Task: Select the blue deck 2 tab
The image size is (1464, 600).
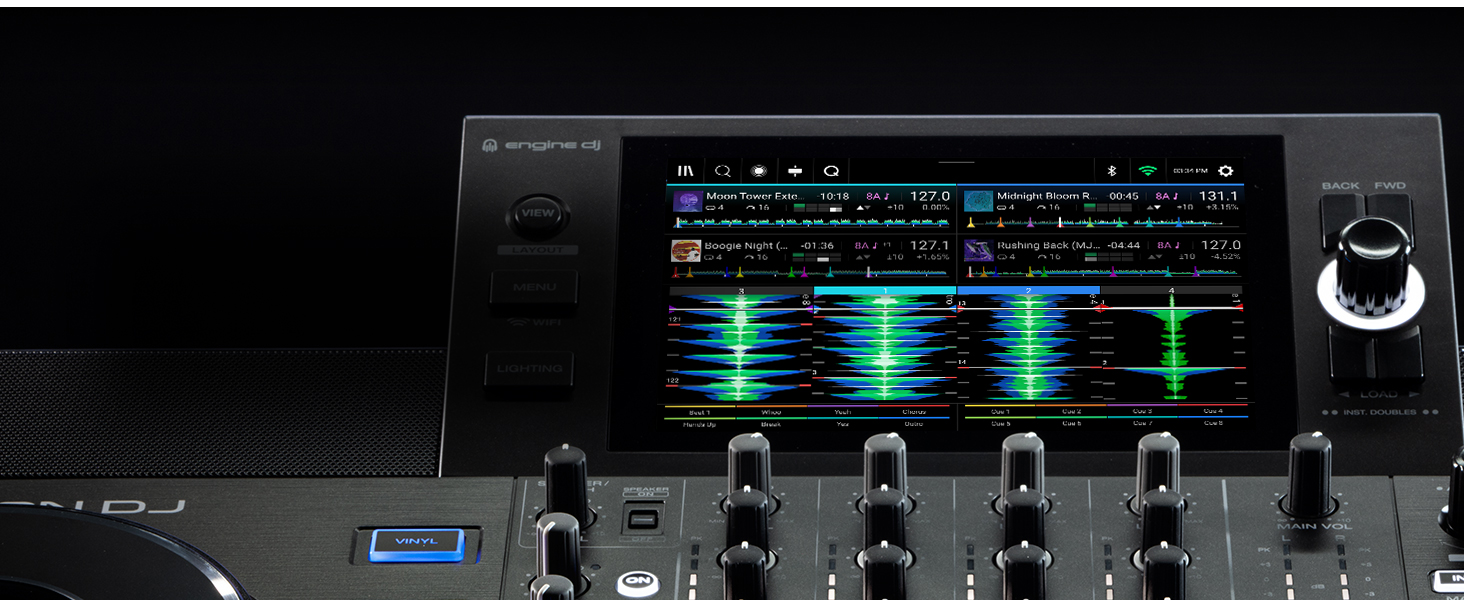Action: (1028, 291)
